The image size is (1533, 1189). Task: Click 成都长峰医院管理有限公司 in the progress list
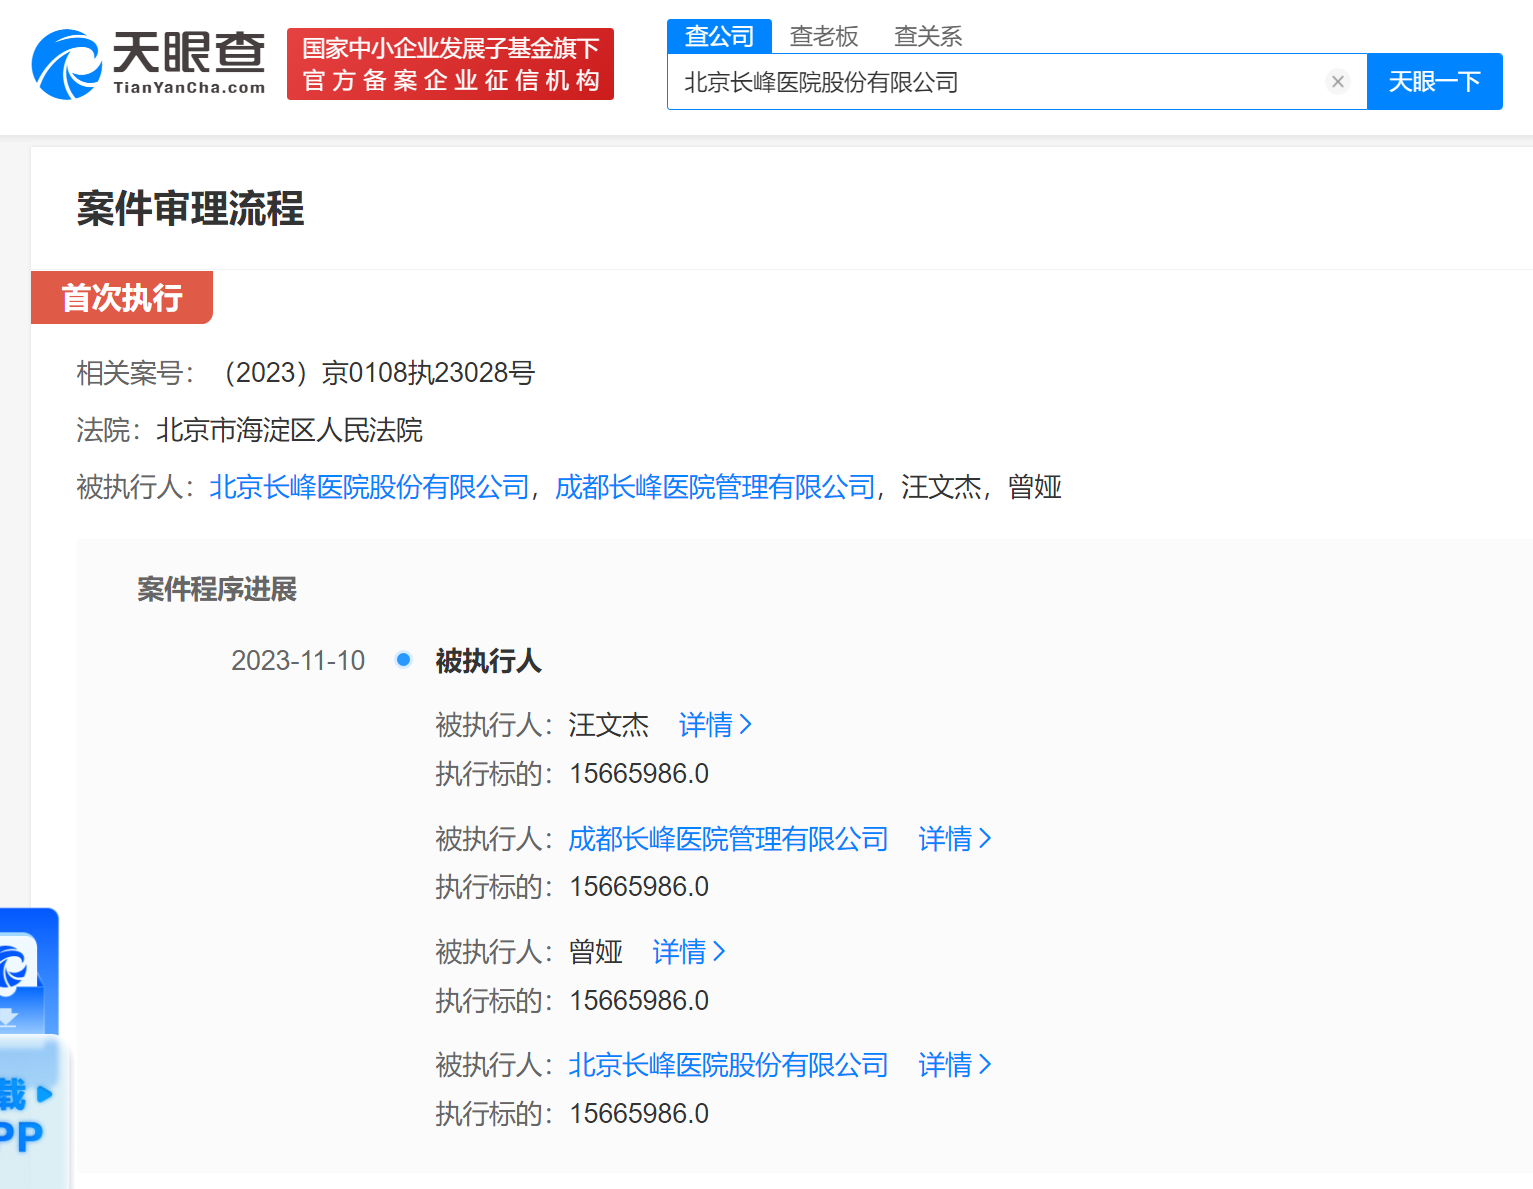click(x=728, y=839)
